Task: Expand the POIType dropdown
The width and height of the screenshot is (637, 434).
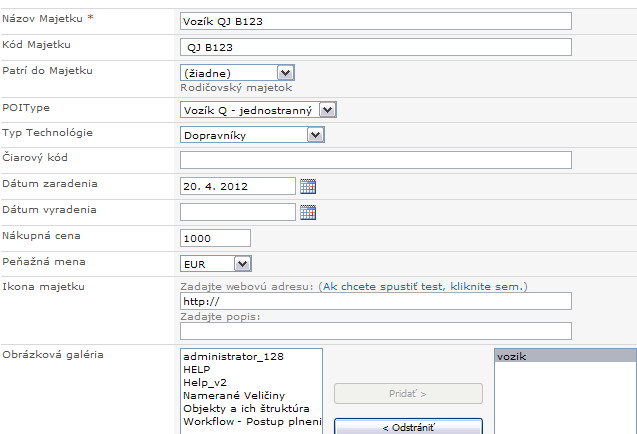Action: click(x=258, y=110)
